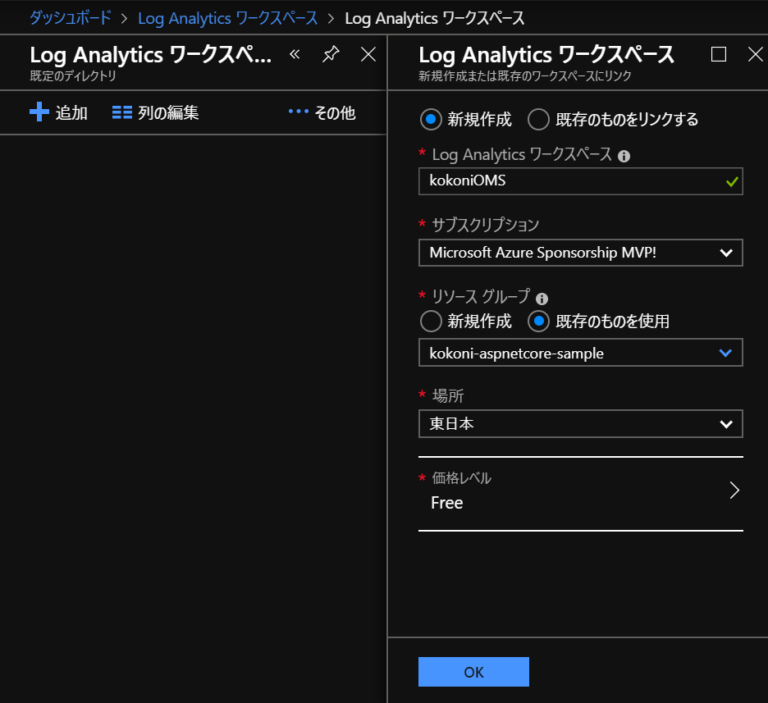Collapse the left blade with double-chevron icon
Screen dimensions: 768x703
coord(294,54)
